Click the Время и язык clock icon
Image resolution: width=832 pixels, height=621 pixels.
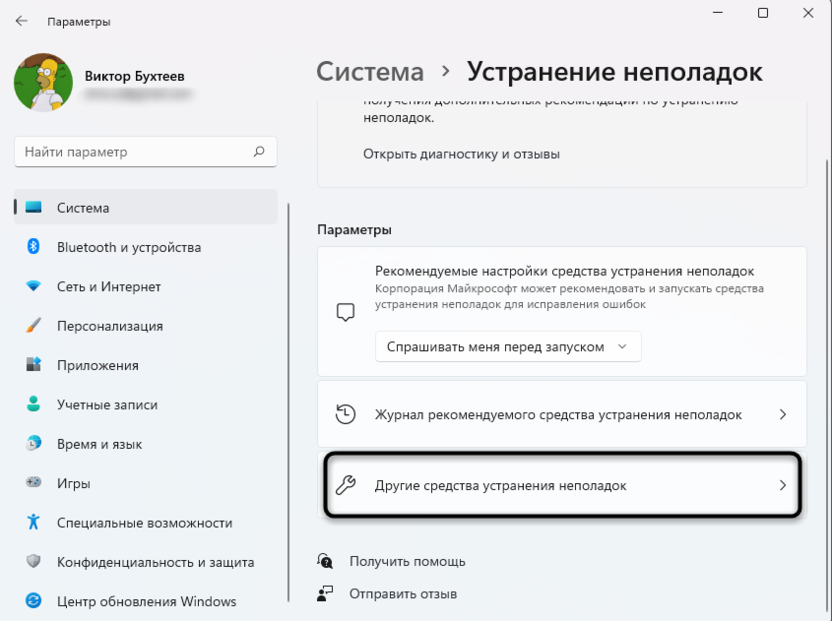pos(33,443)
